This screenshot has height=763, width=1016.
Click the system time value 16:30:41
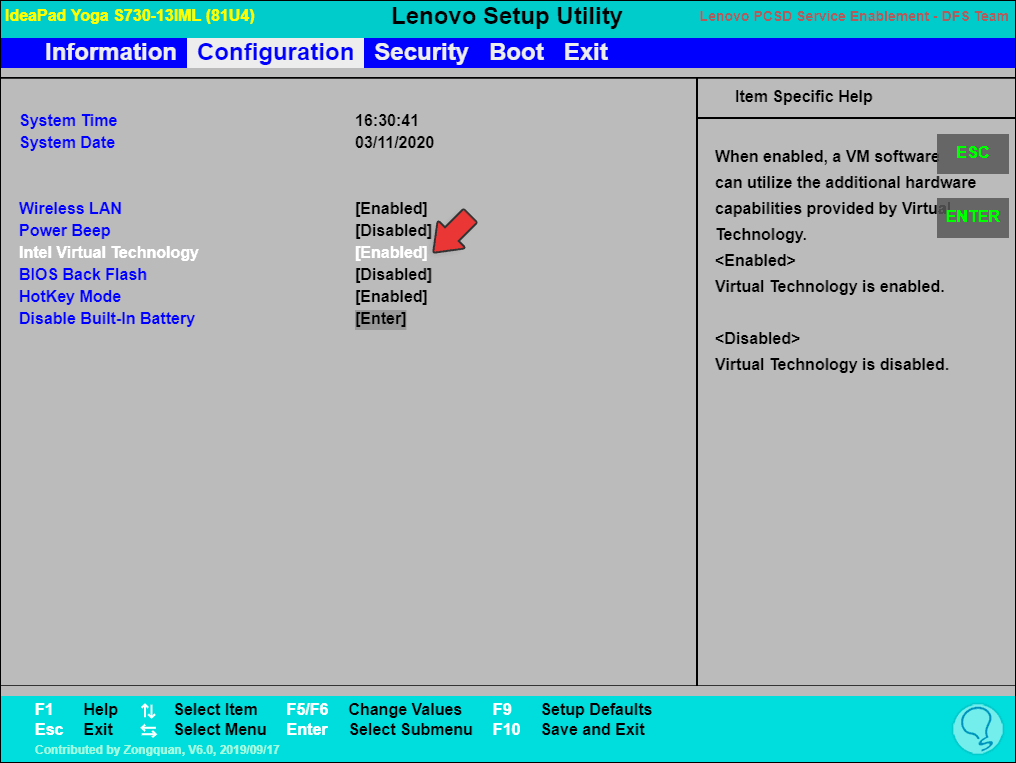(387, 120)
